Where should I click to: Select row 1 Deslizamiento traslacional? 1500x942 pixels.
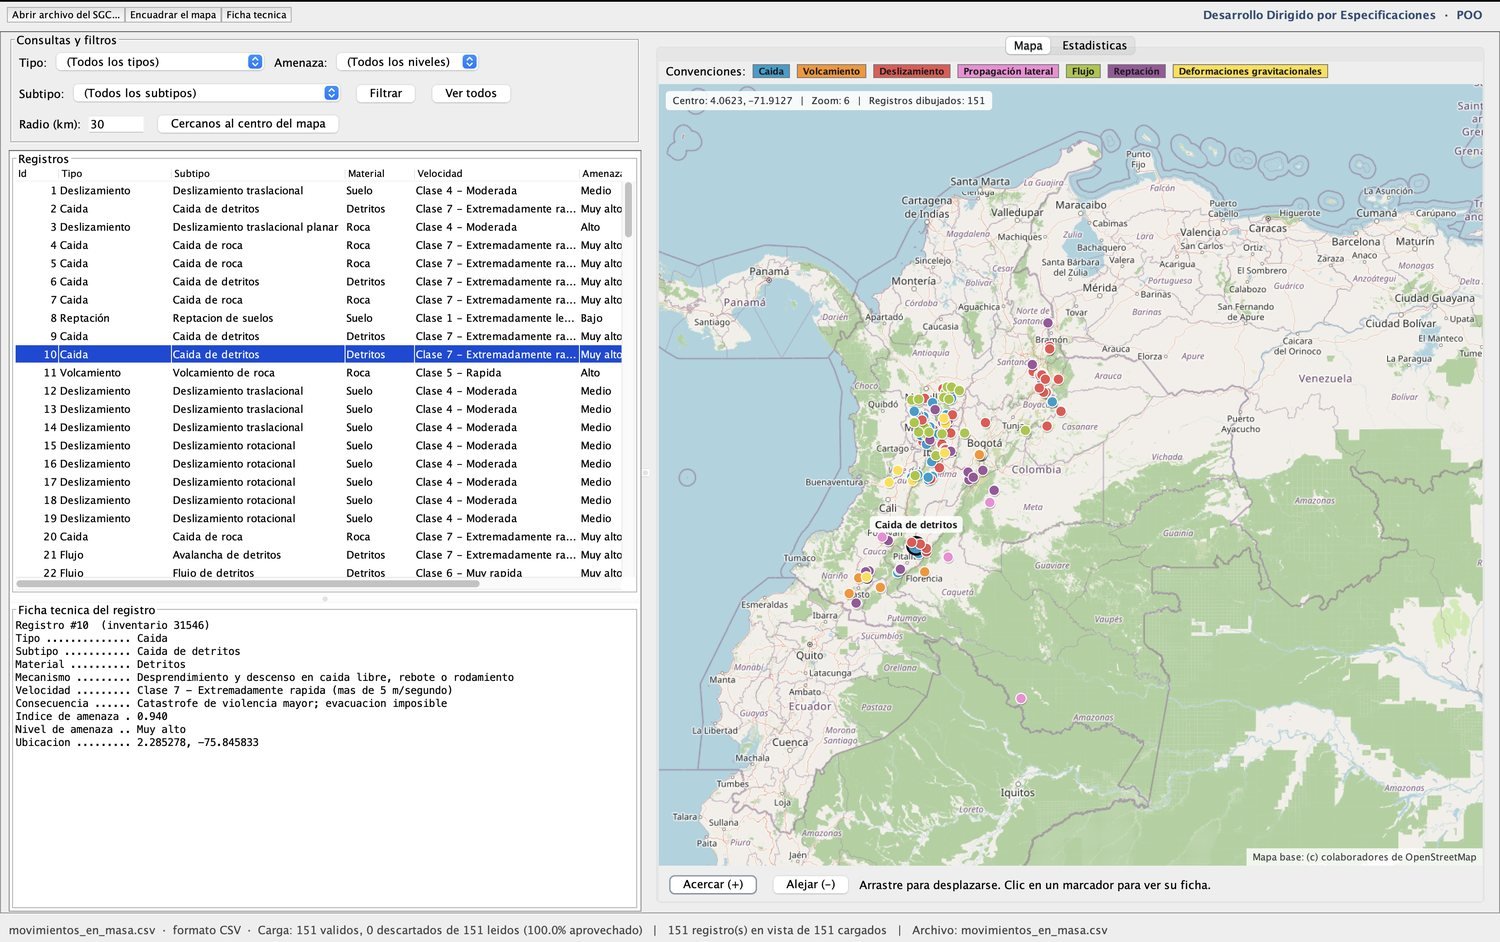click(319, 191)
